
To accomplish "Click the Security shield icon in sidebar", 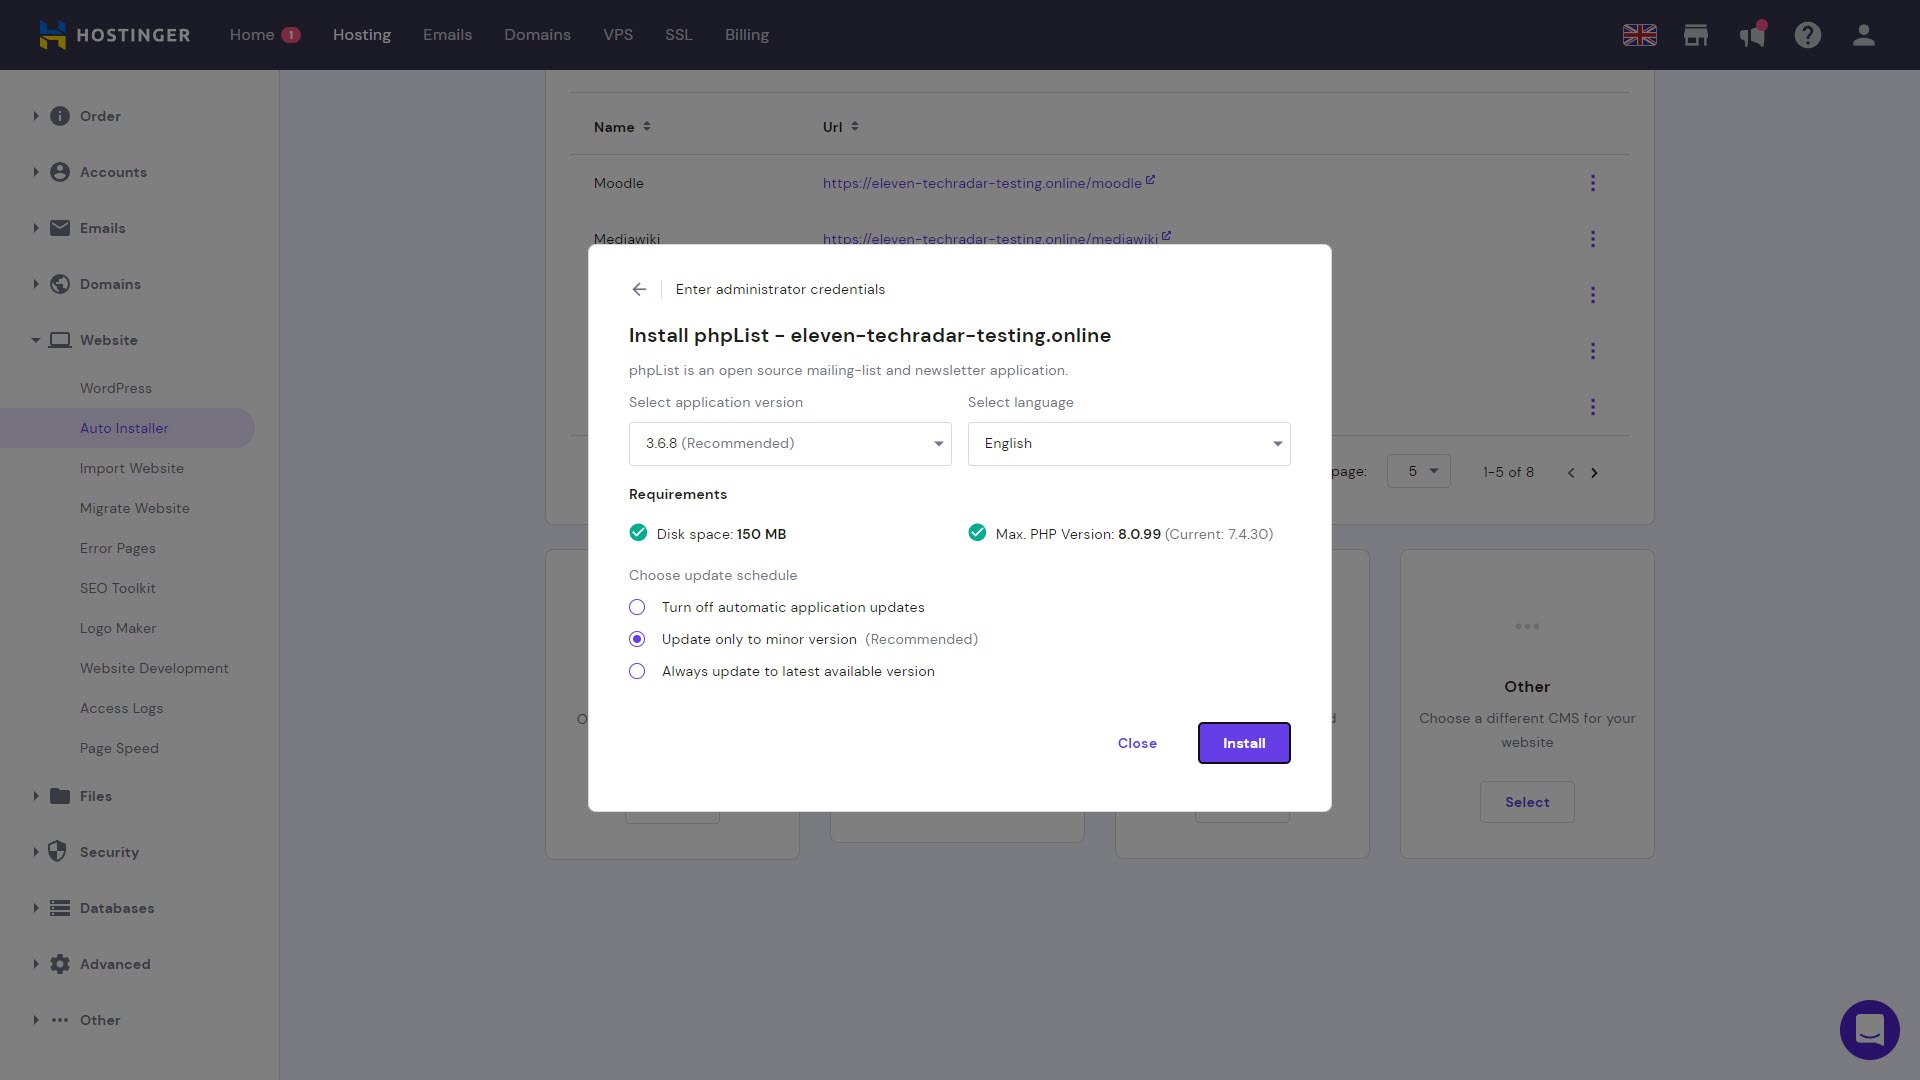I will pyautogui.click(x=58, y=852).
